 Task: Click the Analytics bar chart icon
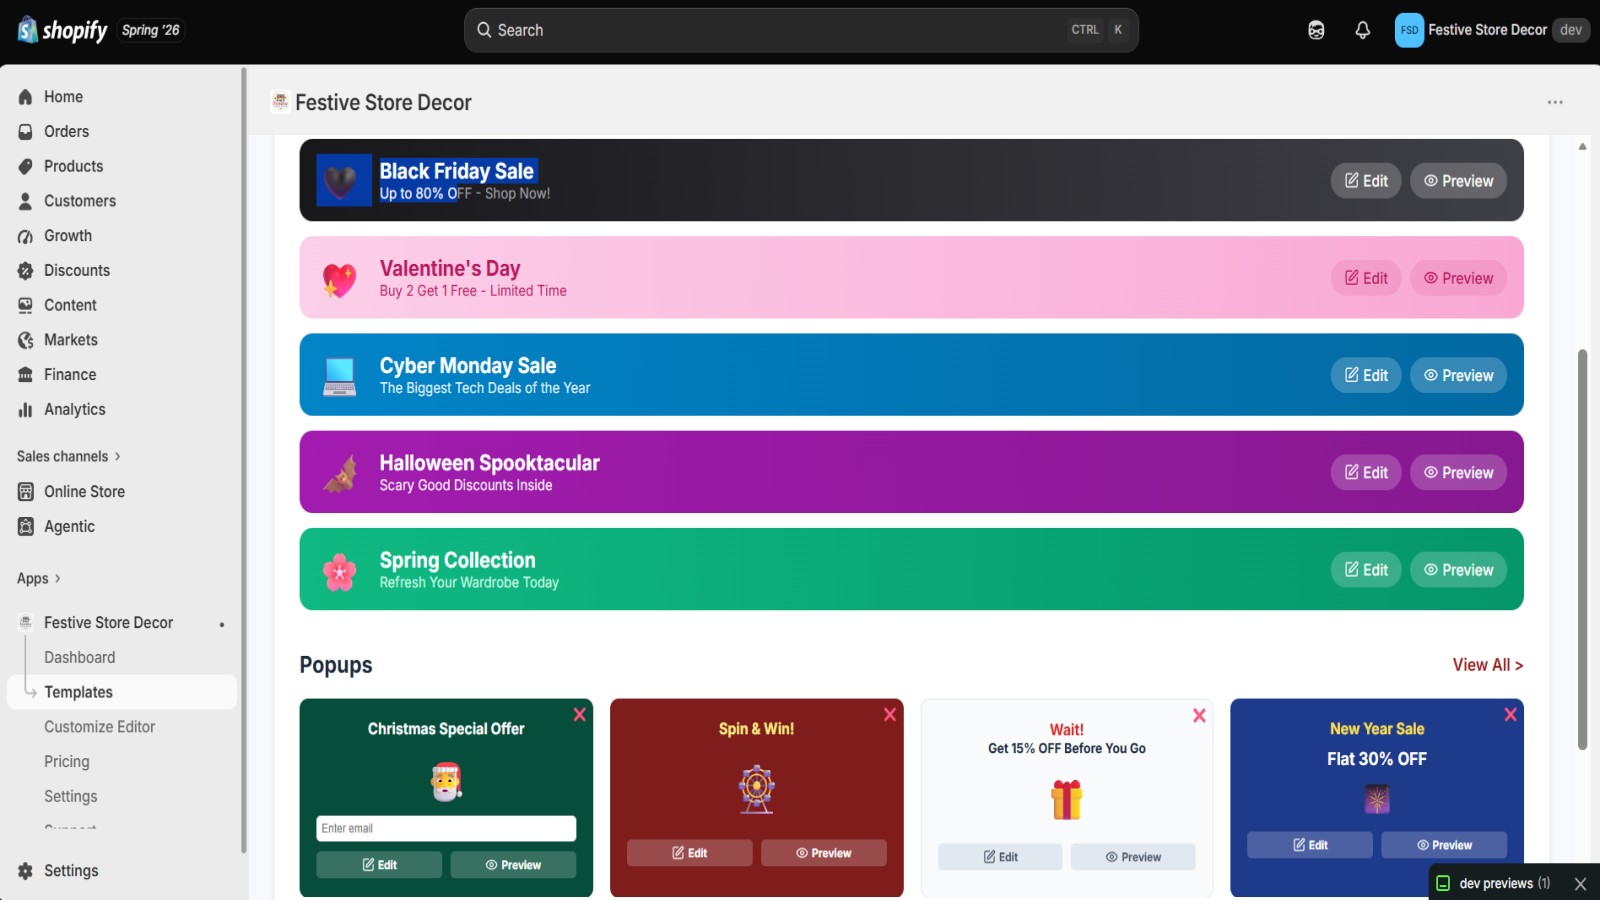[26, 410]
